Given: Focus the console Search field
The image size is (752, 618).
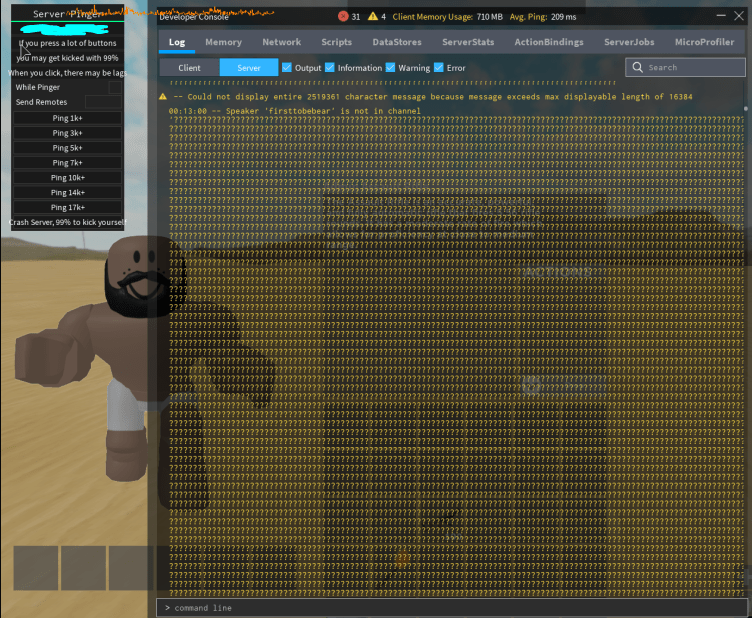Looking at the screenshot, I should point(685,67).
